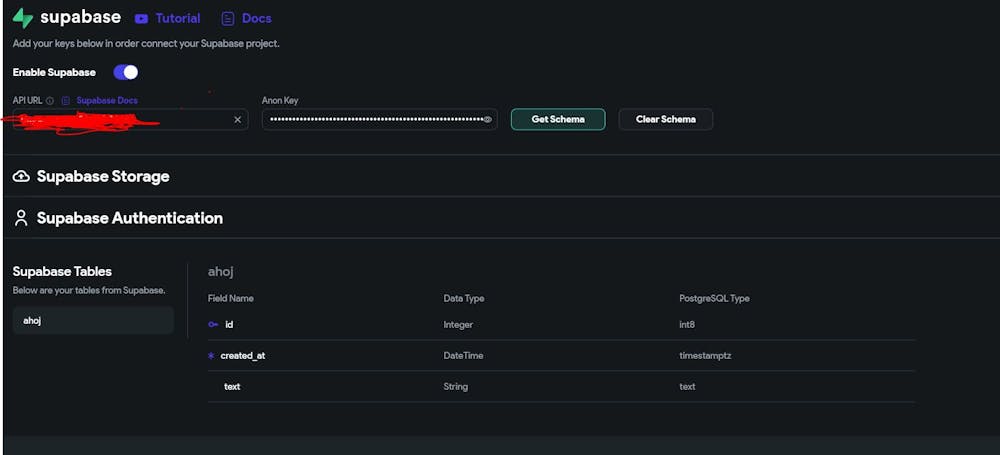Image resolution: width=1000 pixels, height=455 pixels.
Task: Disable the Enable Supabase toggle
Action: tap(126, 72)
